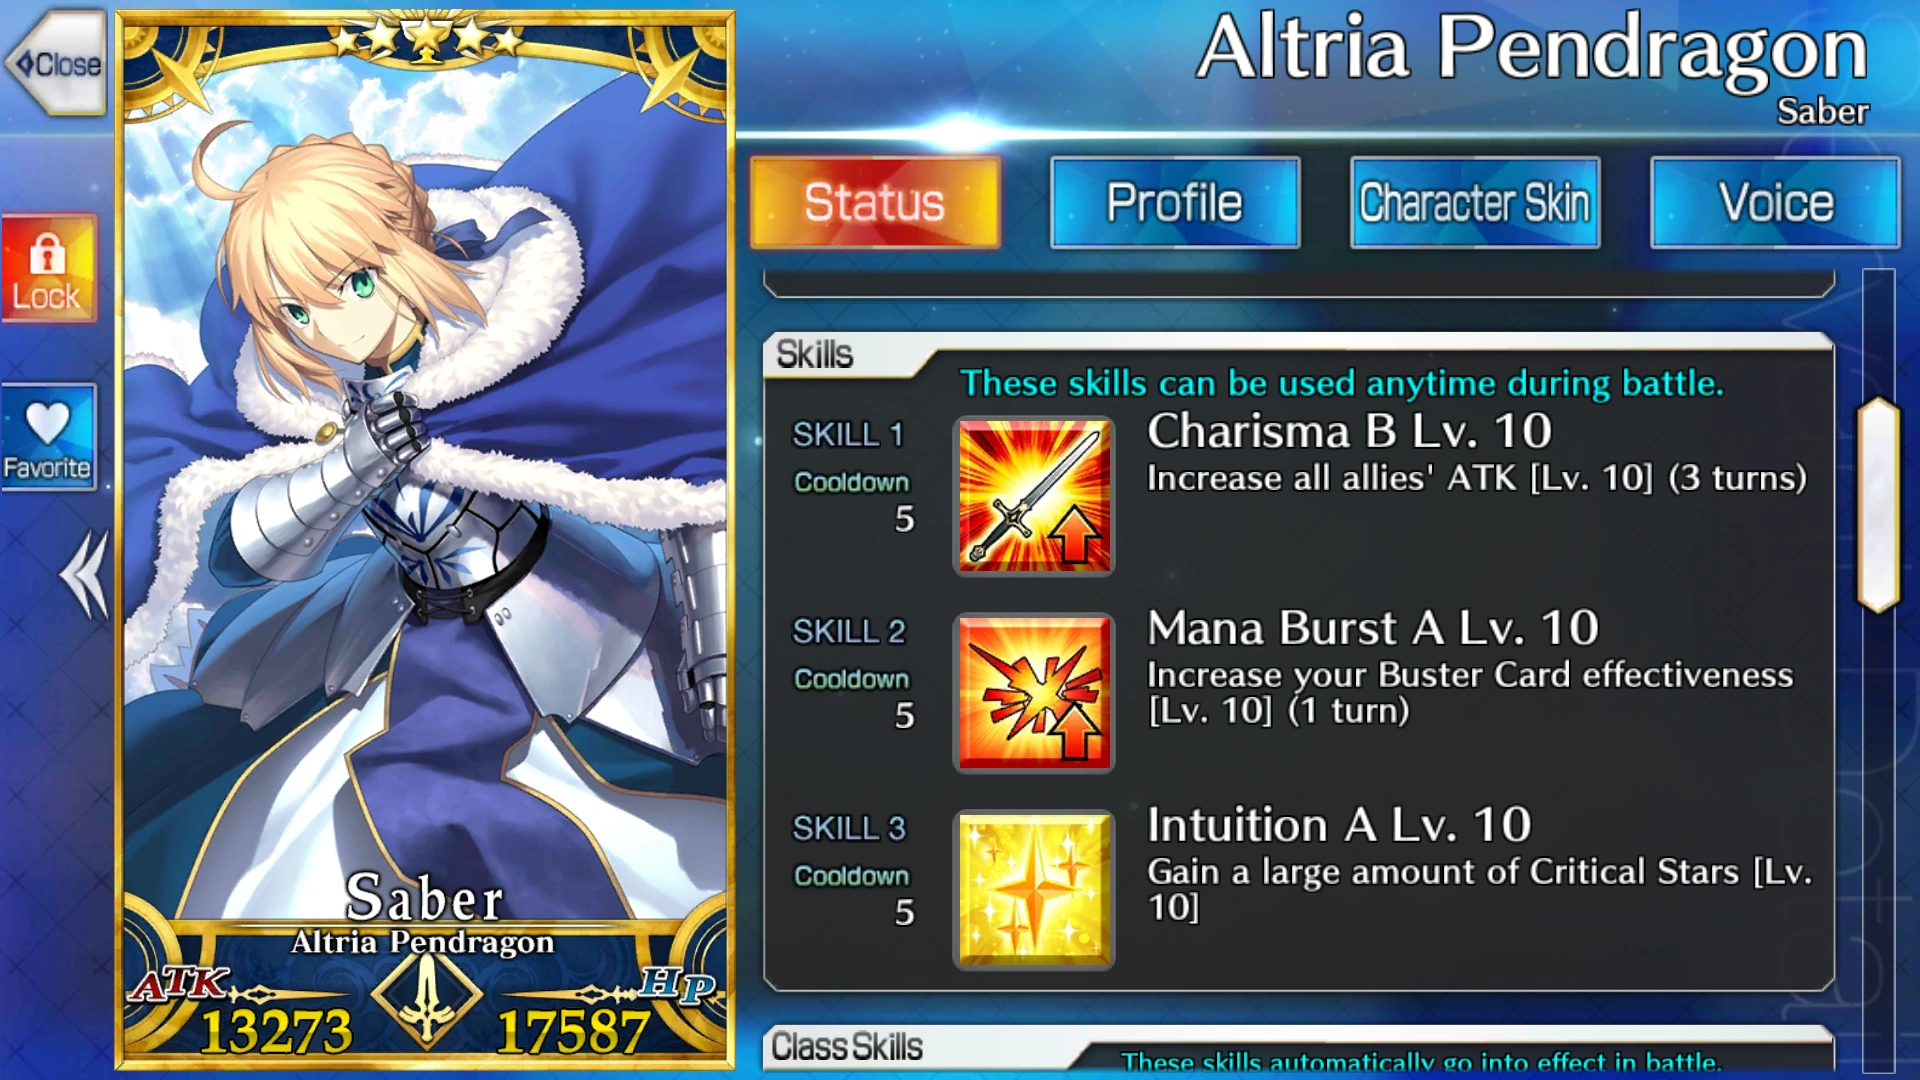The height and width of the screenshot is (1080, 1920).
Task: Tap the Mana Burst A skill icon
Action: (x=1034, y=693)
